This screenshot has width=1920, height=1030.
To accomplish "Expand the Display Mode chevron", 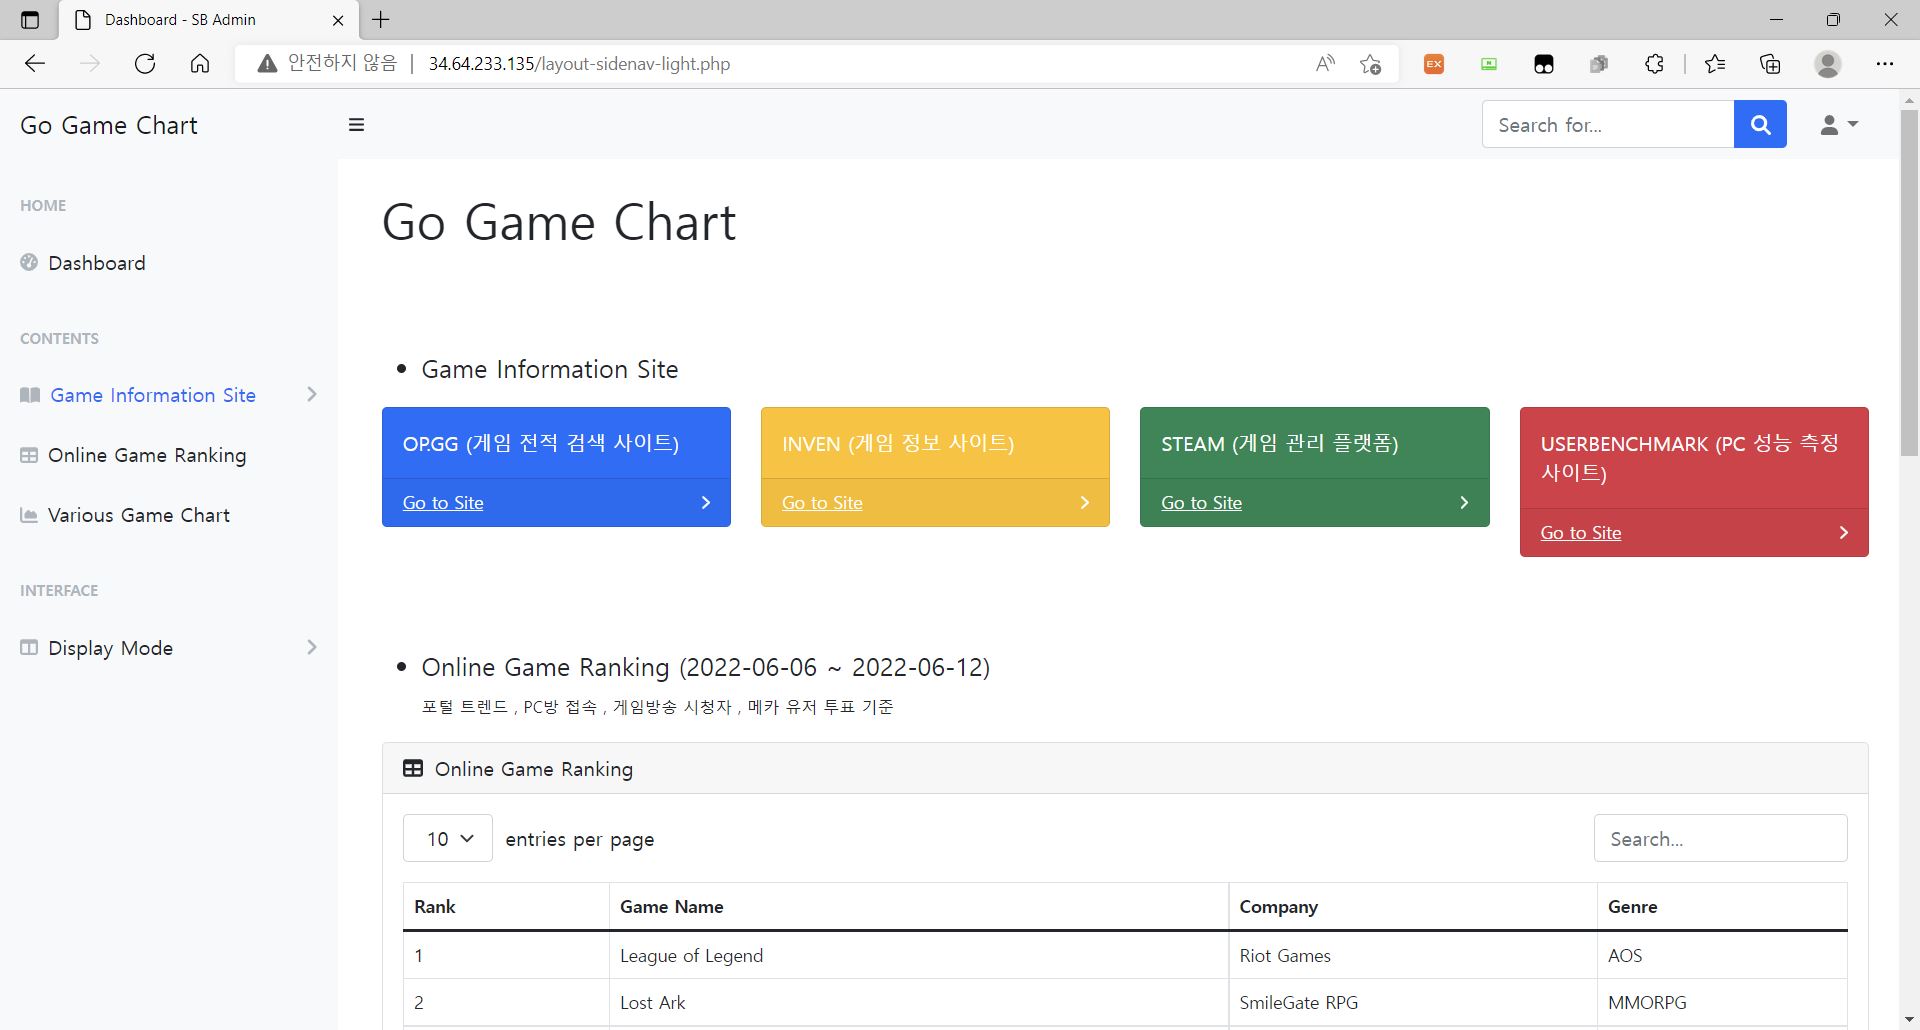I will pos(311,647).
